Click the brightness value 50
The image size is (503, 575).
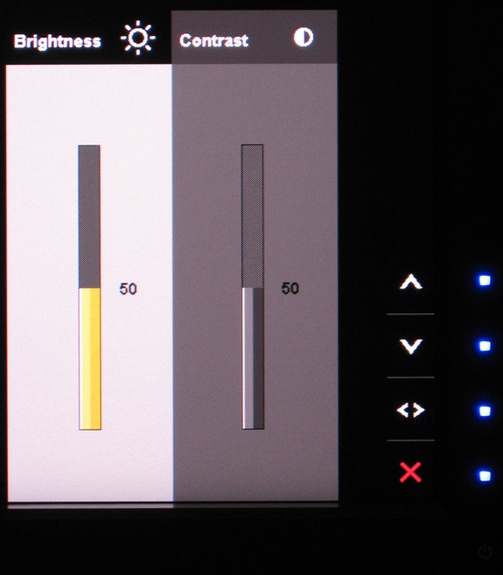click(128, 289)
